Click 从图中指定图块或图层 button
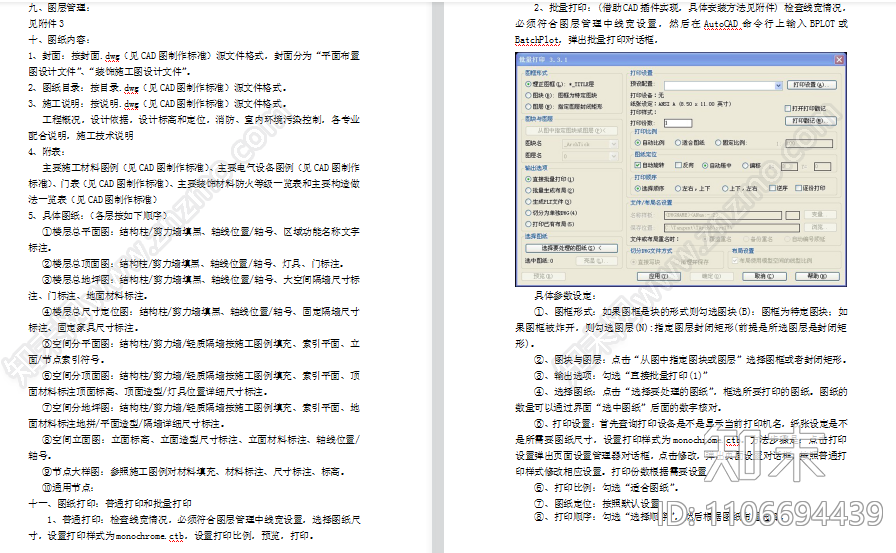Image resolution: width=896 pixels, height=553 pixels. coord(571,131)
